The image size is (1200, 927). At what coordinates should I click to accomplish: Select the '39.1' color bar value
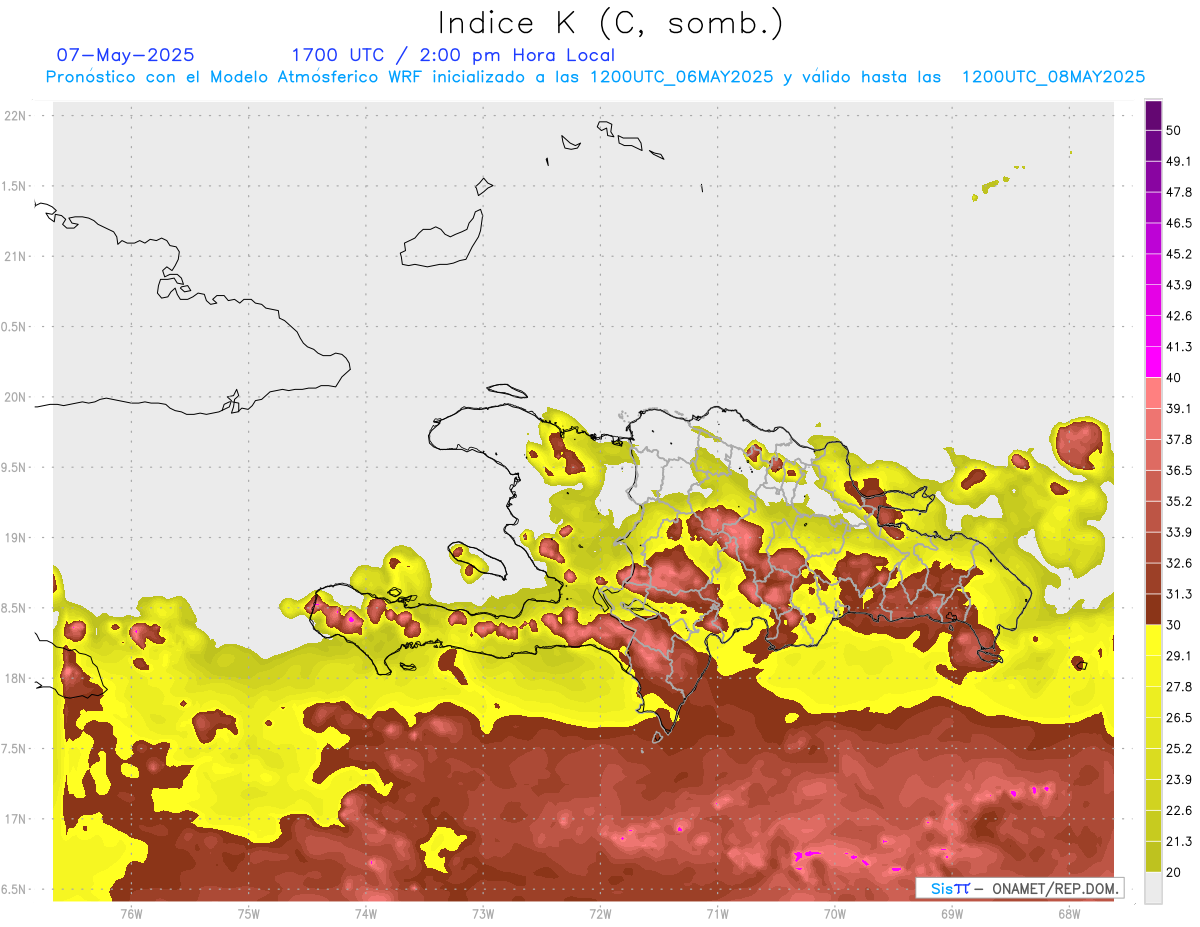(x=1179, y=409)
